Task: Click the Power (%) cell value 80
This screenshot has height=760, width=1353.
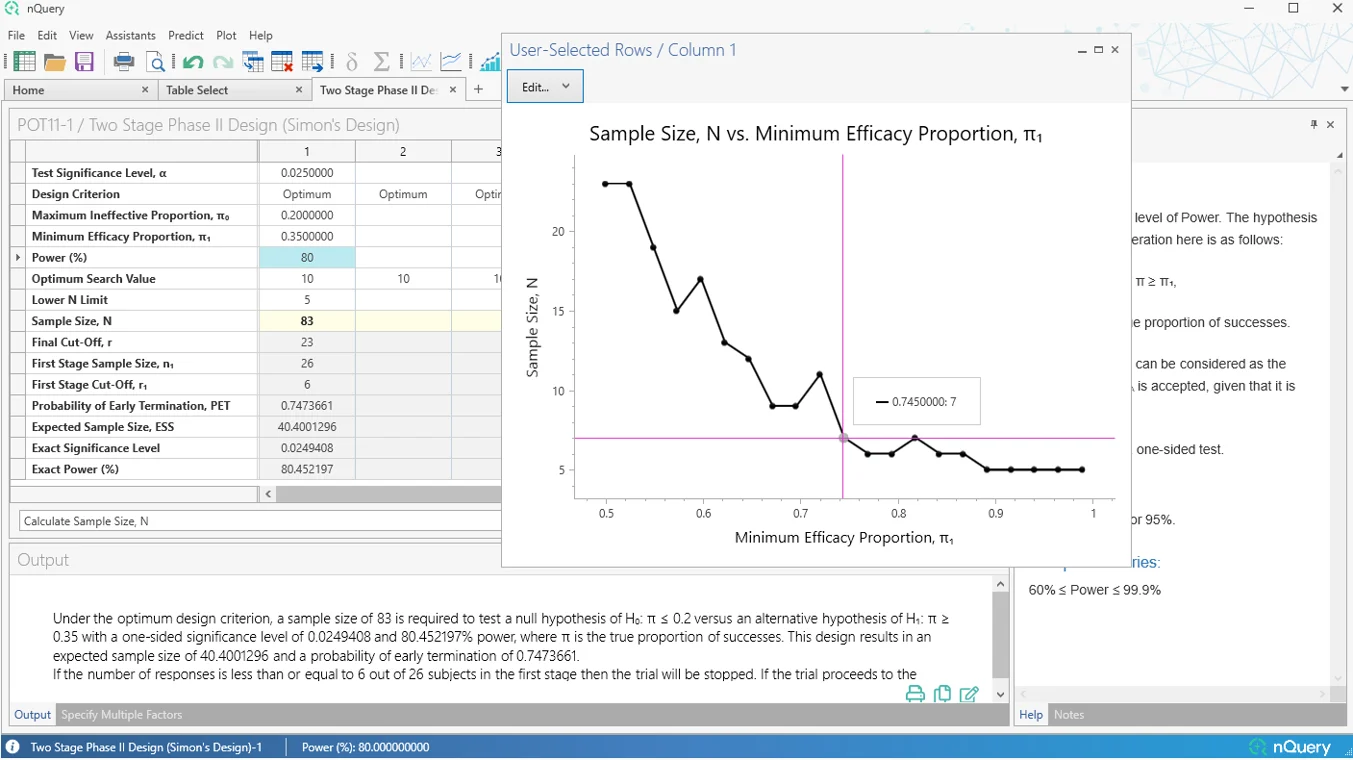Action: coord(307,258)
